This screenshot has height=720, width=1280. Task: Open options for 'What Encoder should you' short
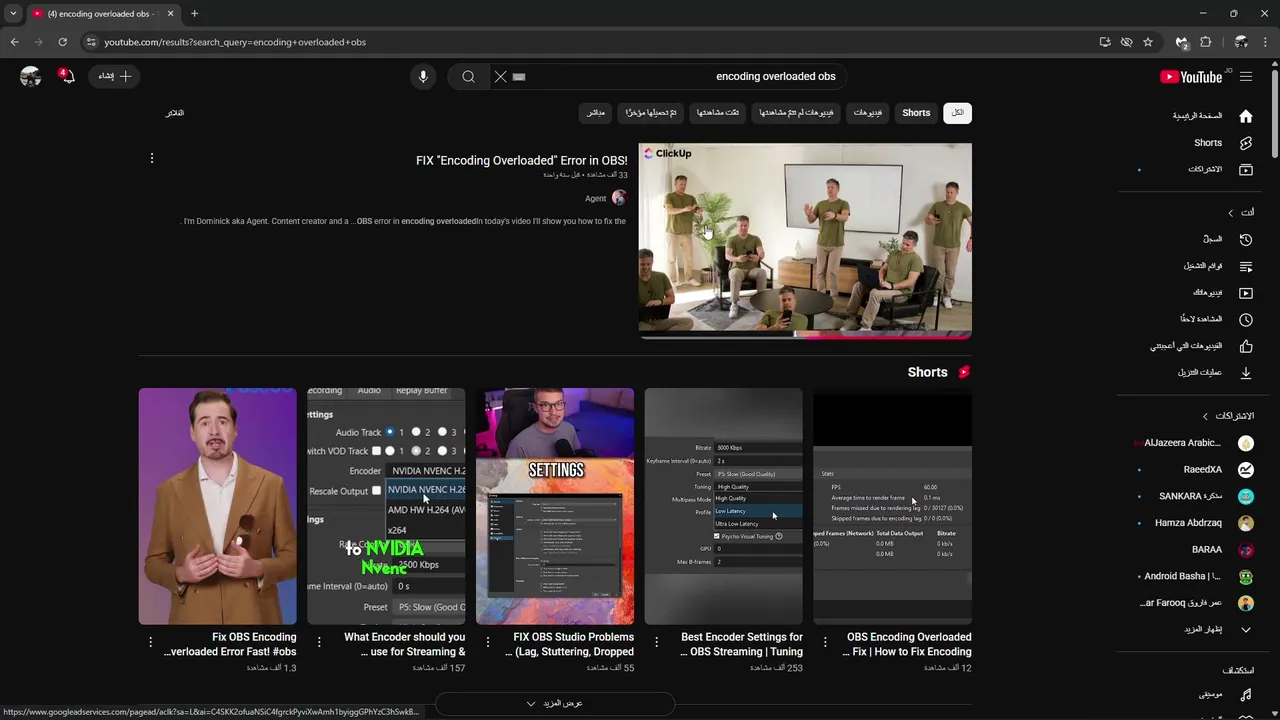click(319, 642)
